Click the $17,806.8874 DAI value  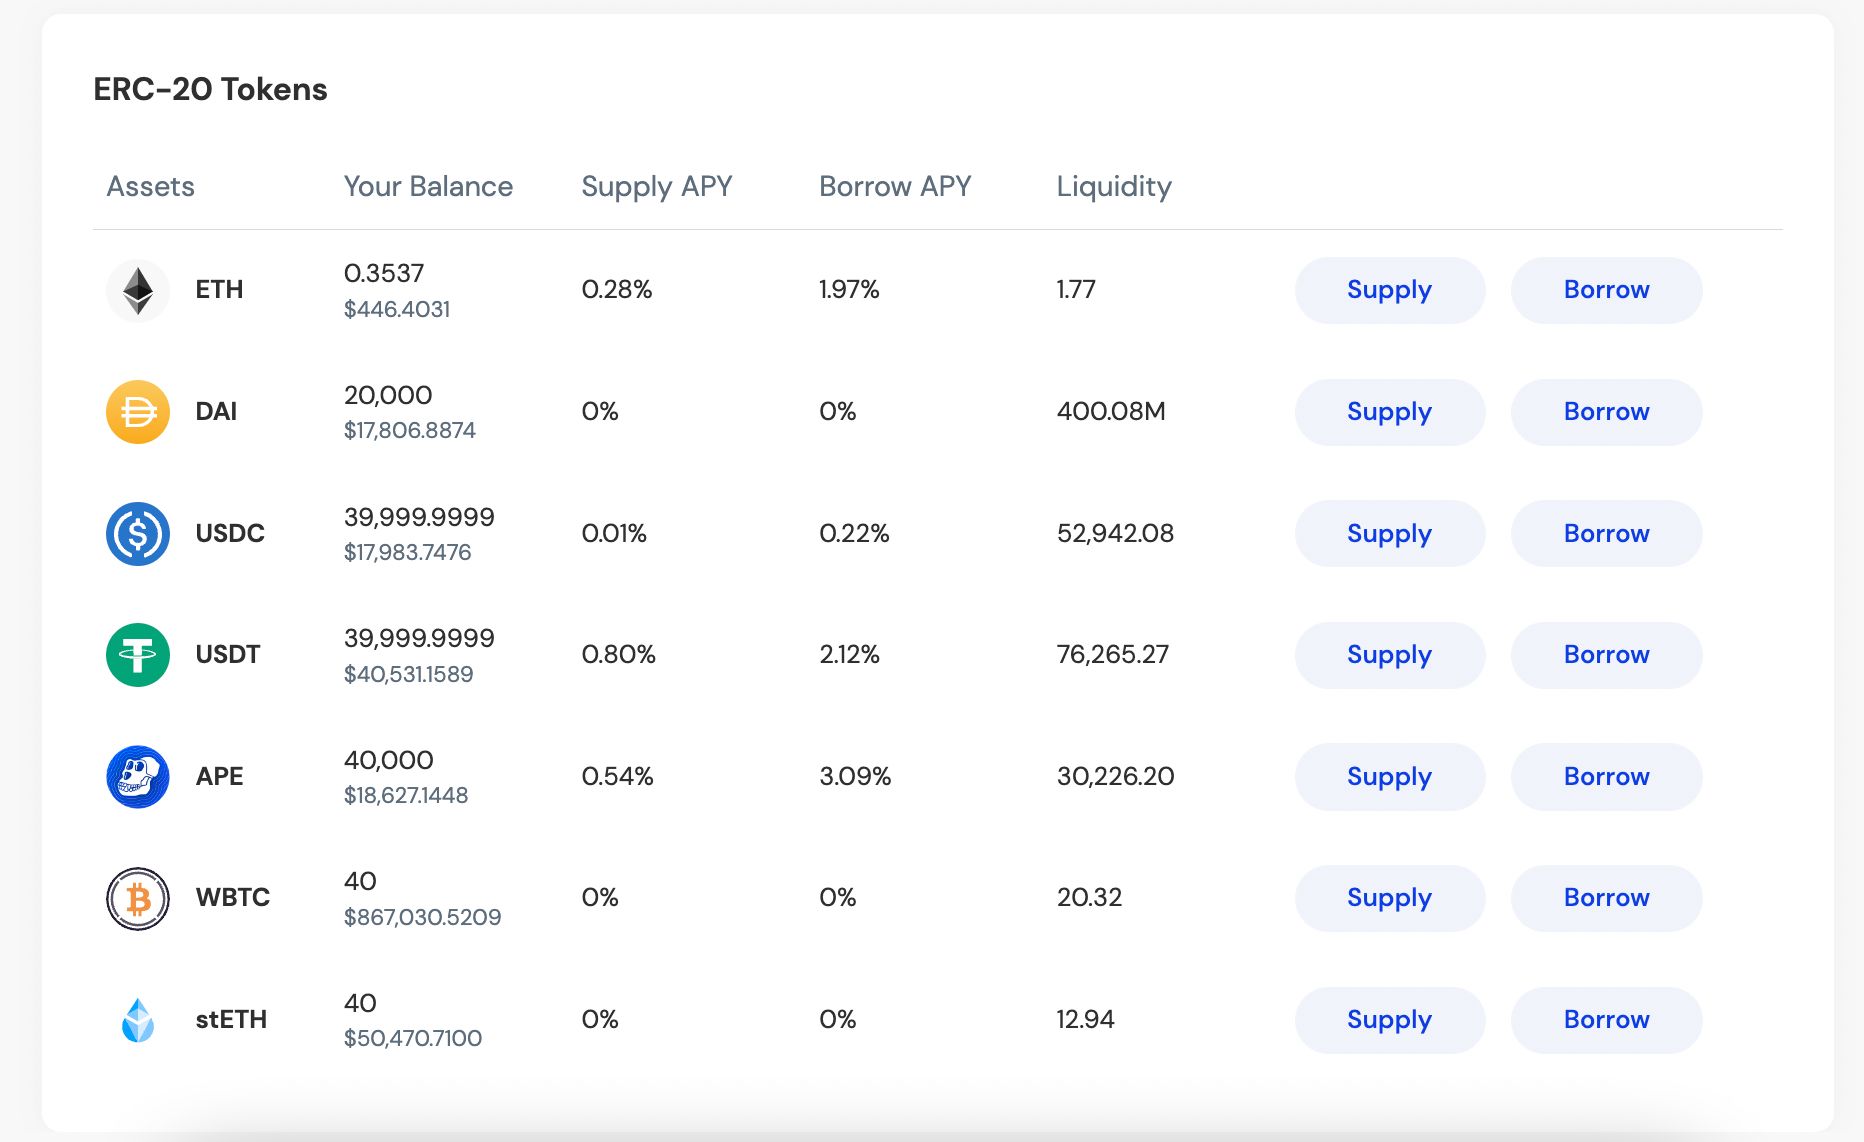410,431
